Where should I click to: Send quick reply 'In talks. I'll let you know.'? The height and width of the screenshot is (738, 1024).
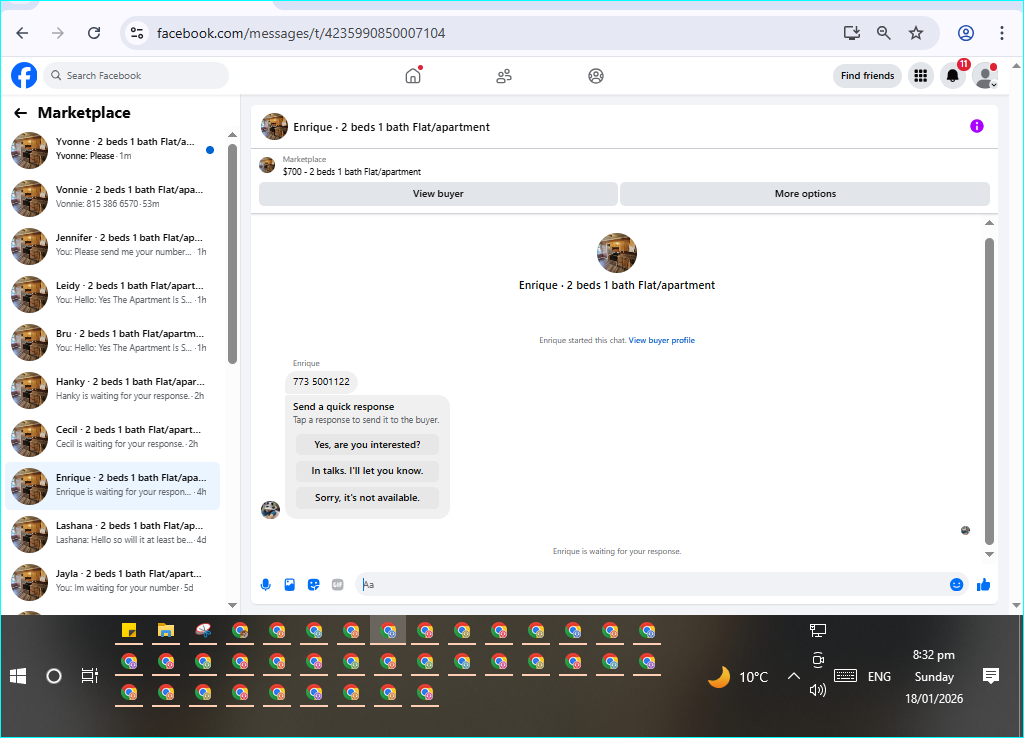[367, 471]
